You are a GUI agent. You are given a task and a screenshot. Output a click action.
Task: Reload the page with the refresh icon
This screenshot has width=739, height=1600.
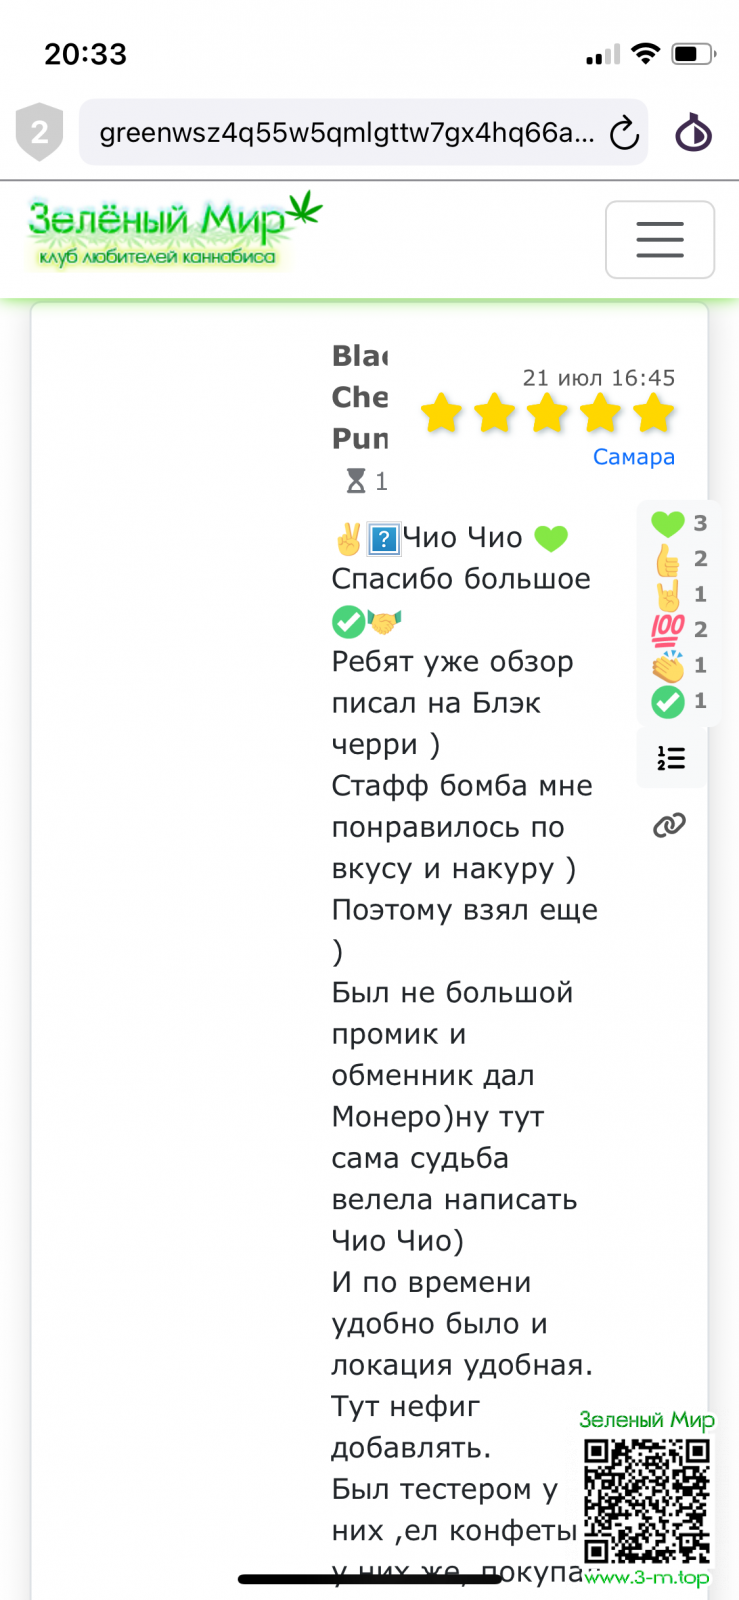point(624,133)
